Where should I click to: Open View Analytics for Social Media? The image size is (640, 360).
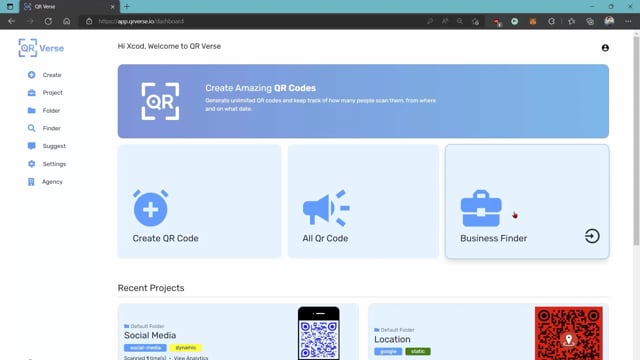191,358
